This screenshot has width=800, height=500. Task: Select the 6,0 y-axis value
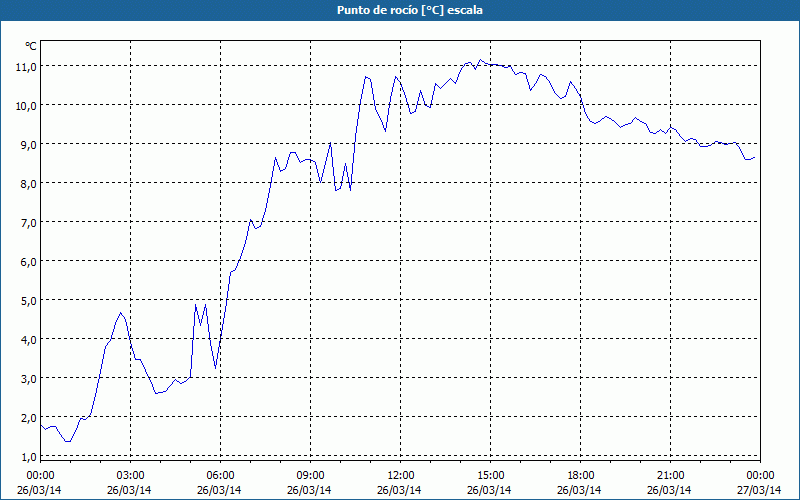pyautogui.click(x=28, y=262)
